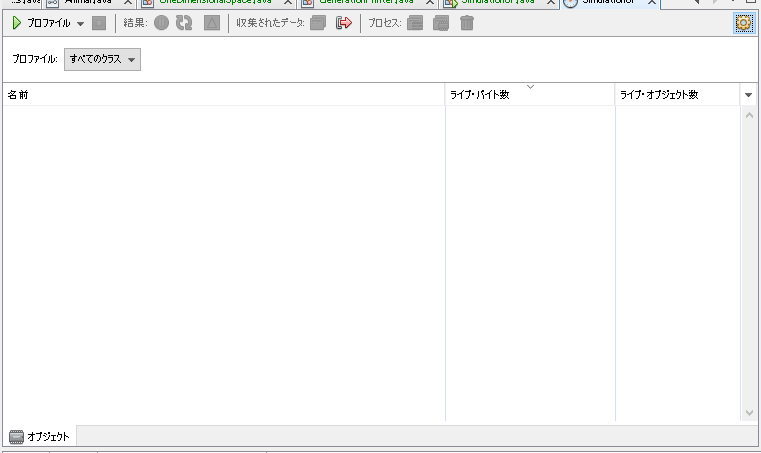This screenshot has height=453, width=761.
Task: Open the プロファイル button dropdown arrow
Action: (x=81, y=23)
